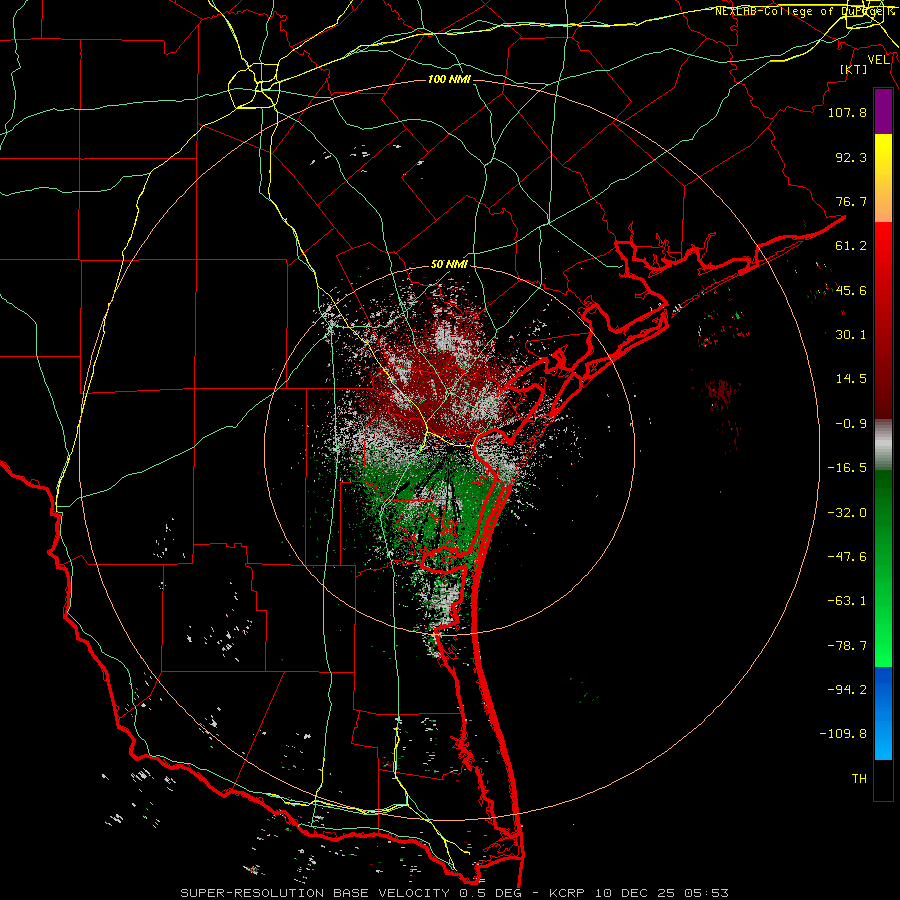Click the 61.2 velocity scale value
The height and width of the screenshot is (900, 900).
tap(851, 246)
